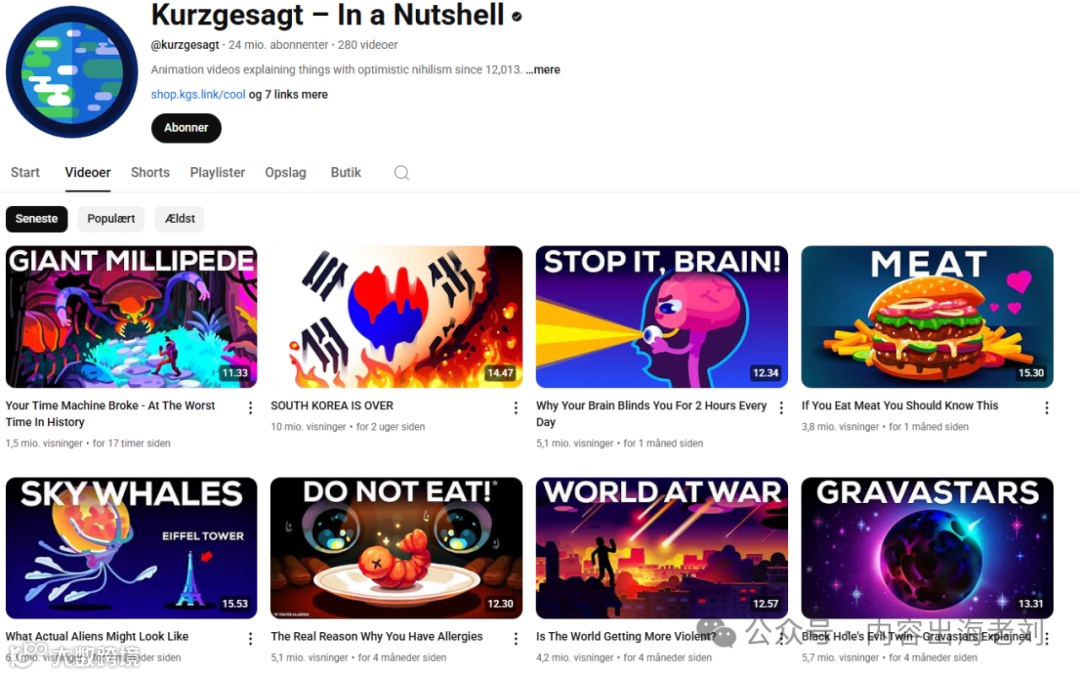
Task: Play the GRAVASTARS video thumbnail
Action: 927,548
